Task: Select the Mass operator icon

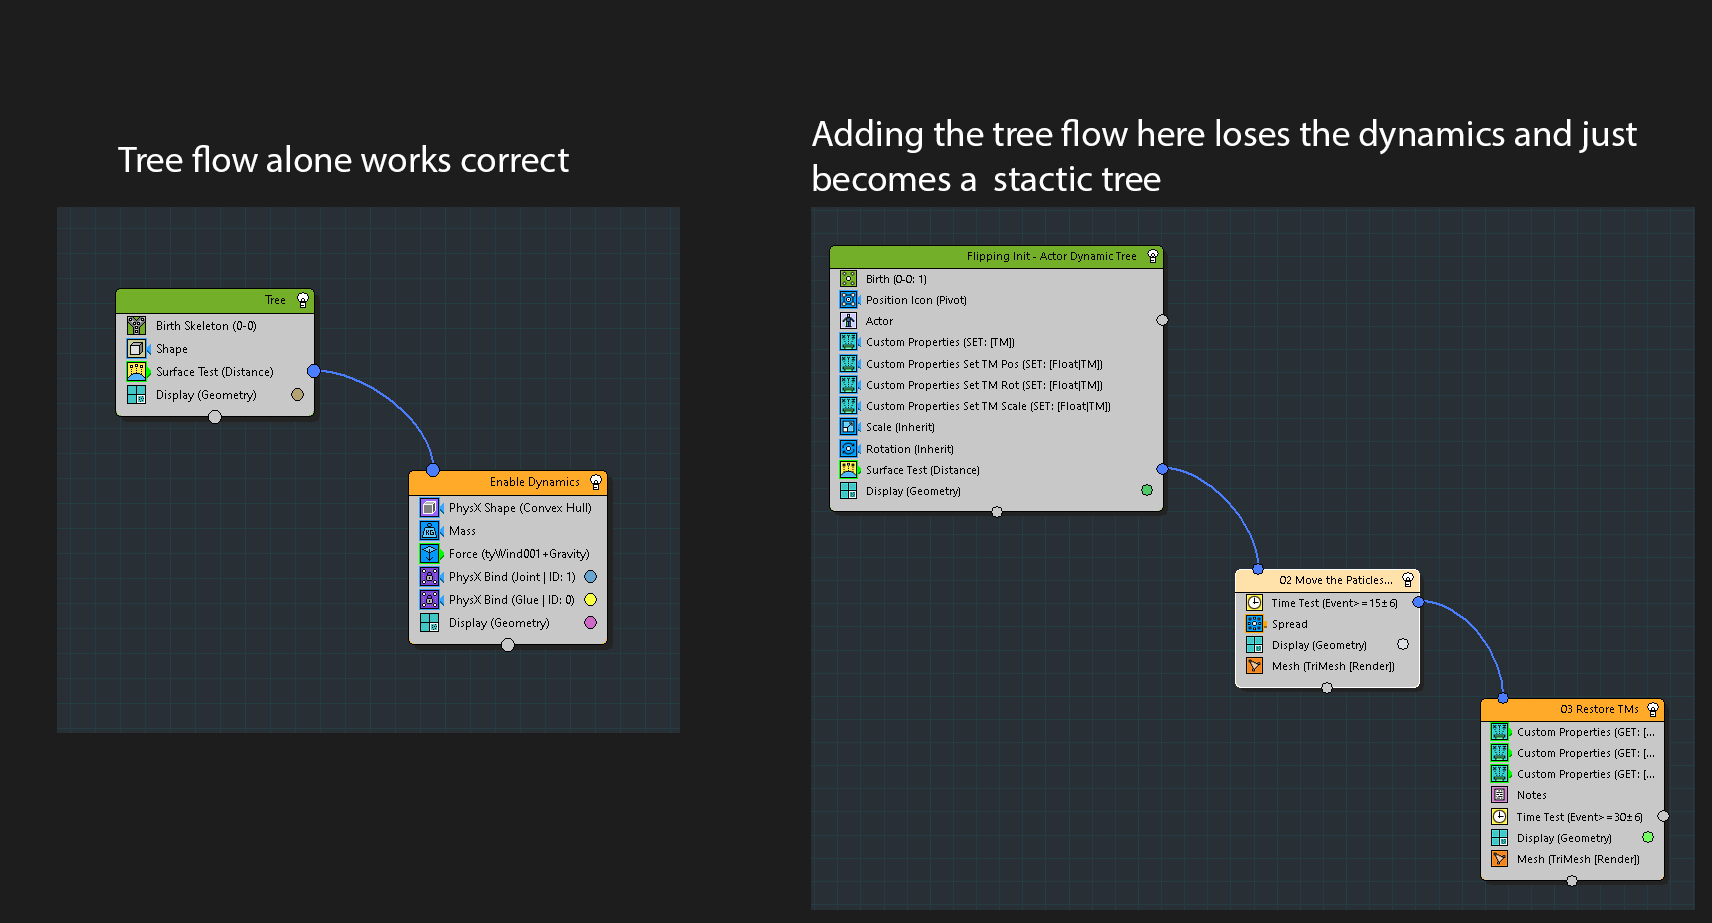Action: pos(429,530)
